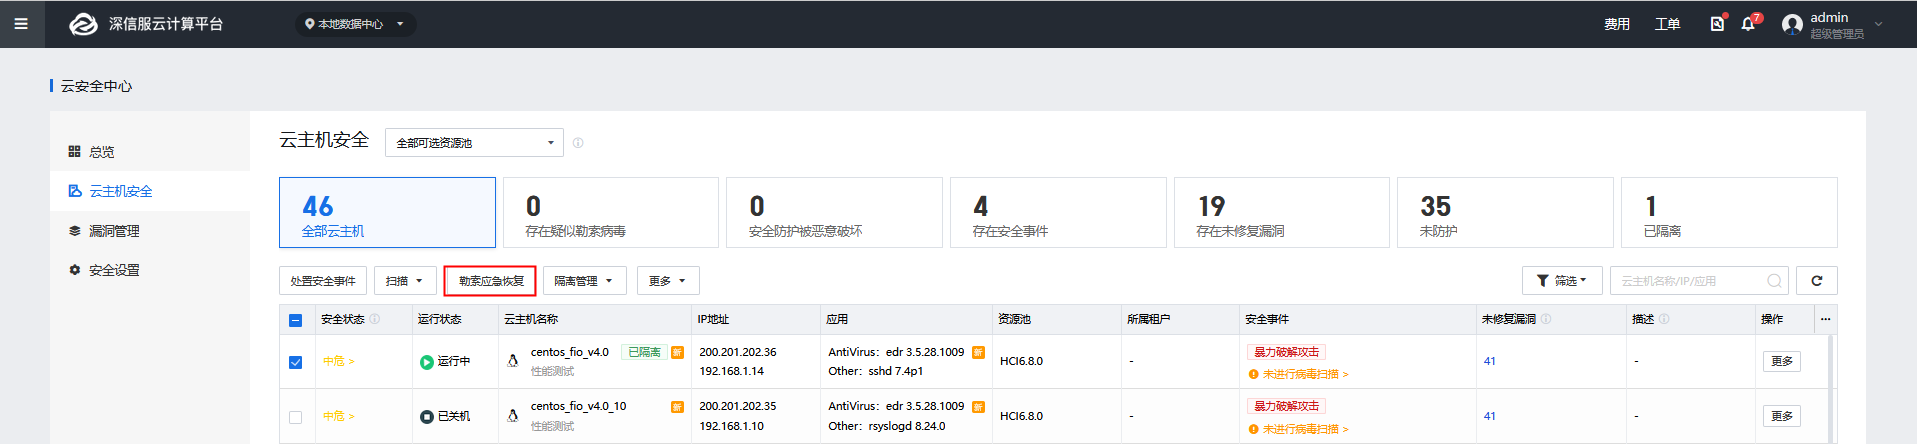Uncheck the centos_fio_v4.0 row checkbox
The image size is (1917, 444).
click(295, 362)
